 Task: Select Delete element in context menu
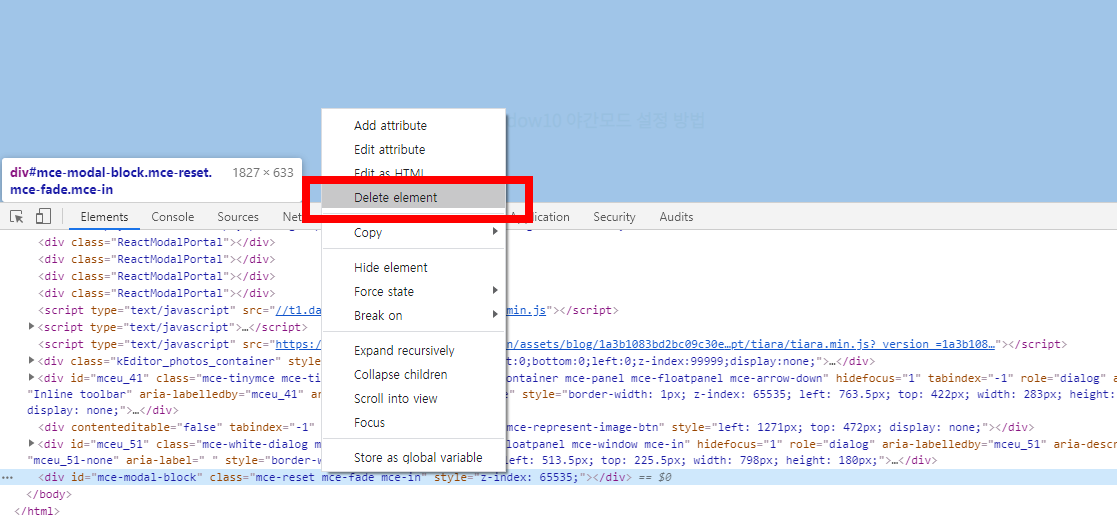click(x=413, y=197)
